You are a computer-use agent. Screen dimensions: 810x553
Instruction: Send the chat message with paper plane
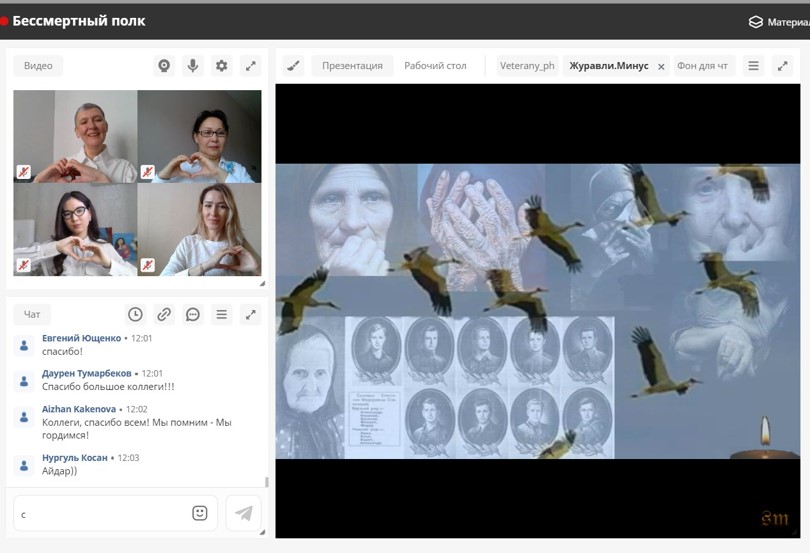[244, 513]
